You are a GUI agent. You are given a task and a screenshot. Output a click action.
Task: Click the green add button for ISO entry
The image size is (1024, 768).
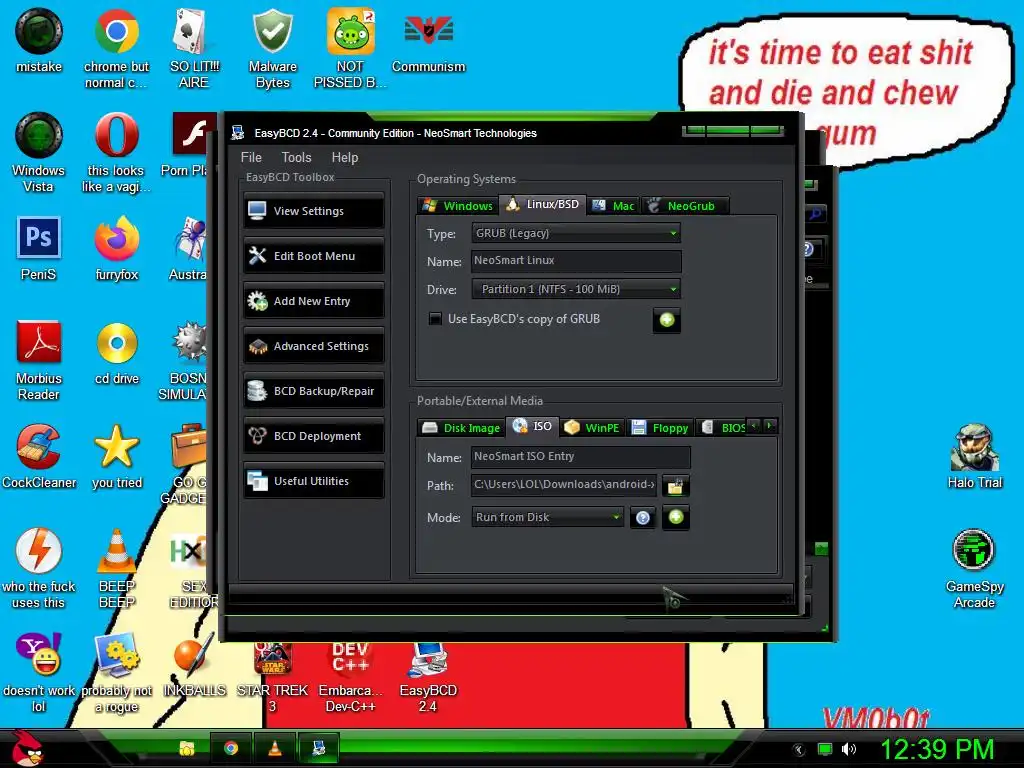676,517
